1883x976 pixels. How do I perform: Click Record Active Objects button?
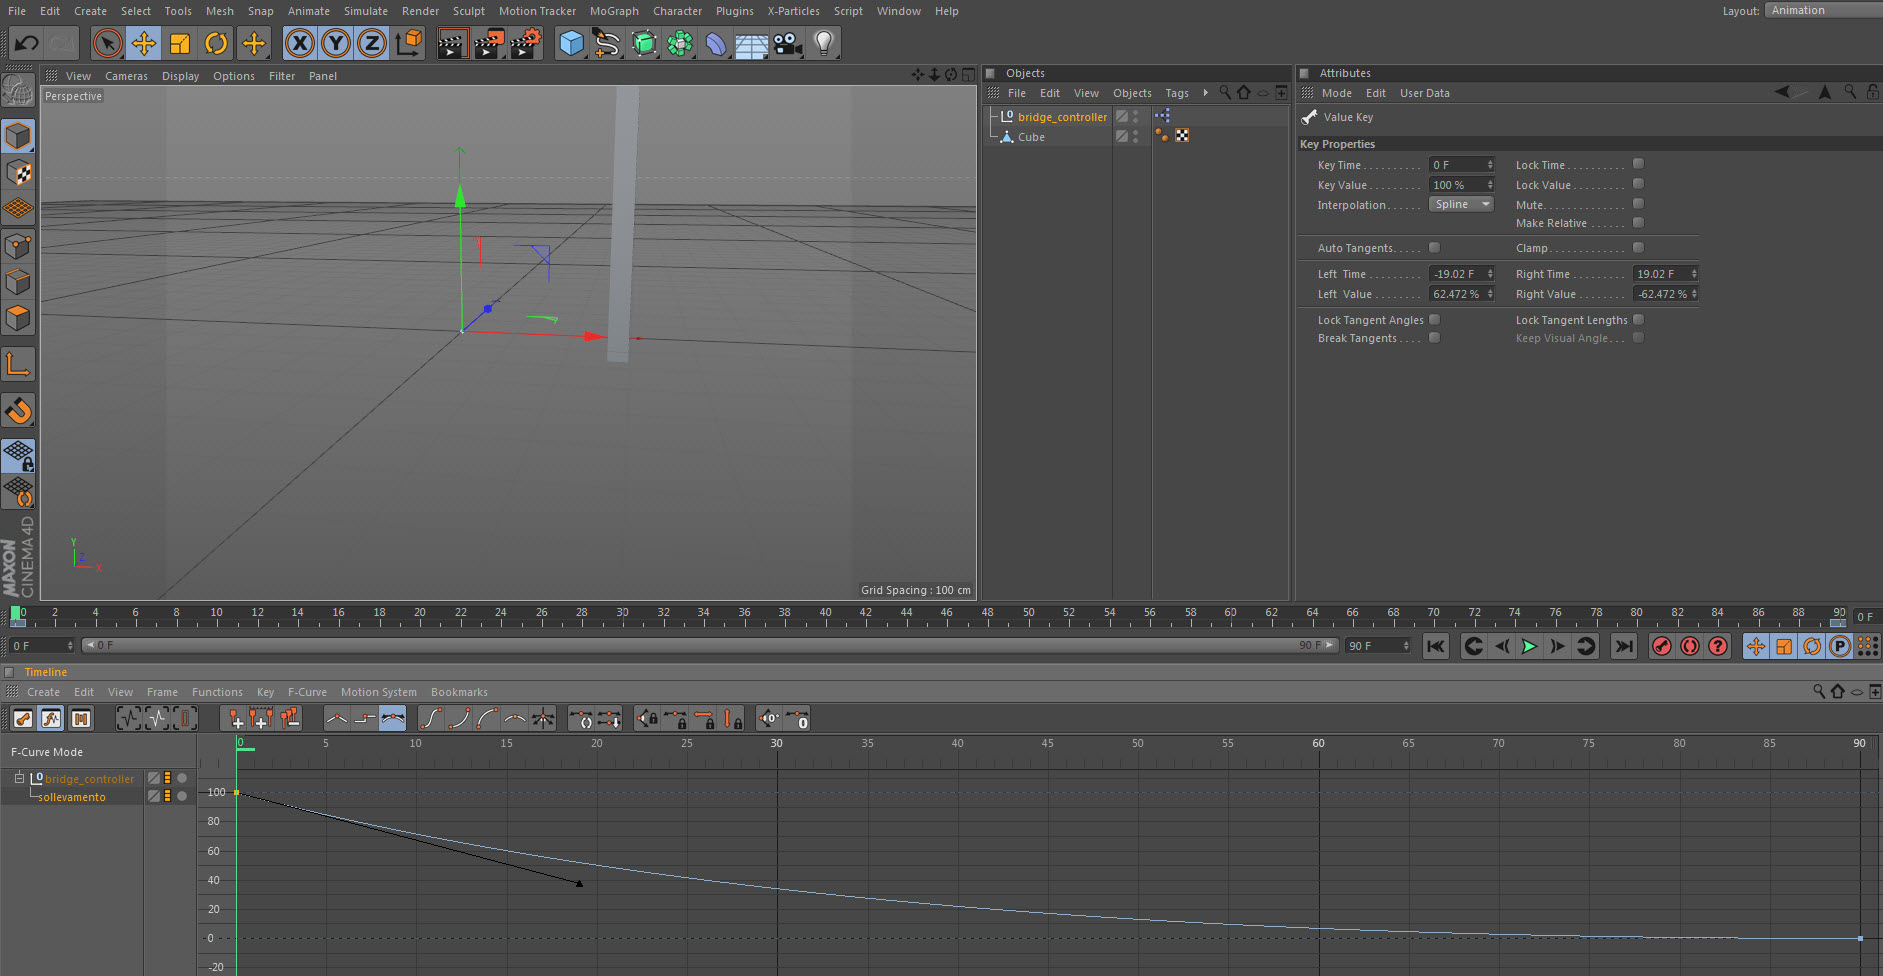pos(1661,646)
